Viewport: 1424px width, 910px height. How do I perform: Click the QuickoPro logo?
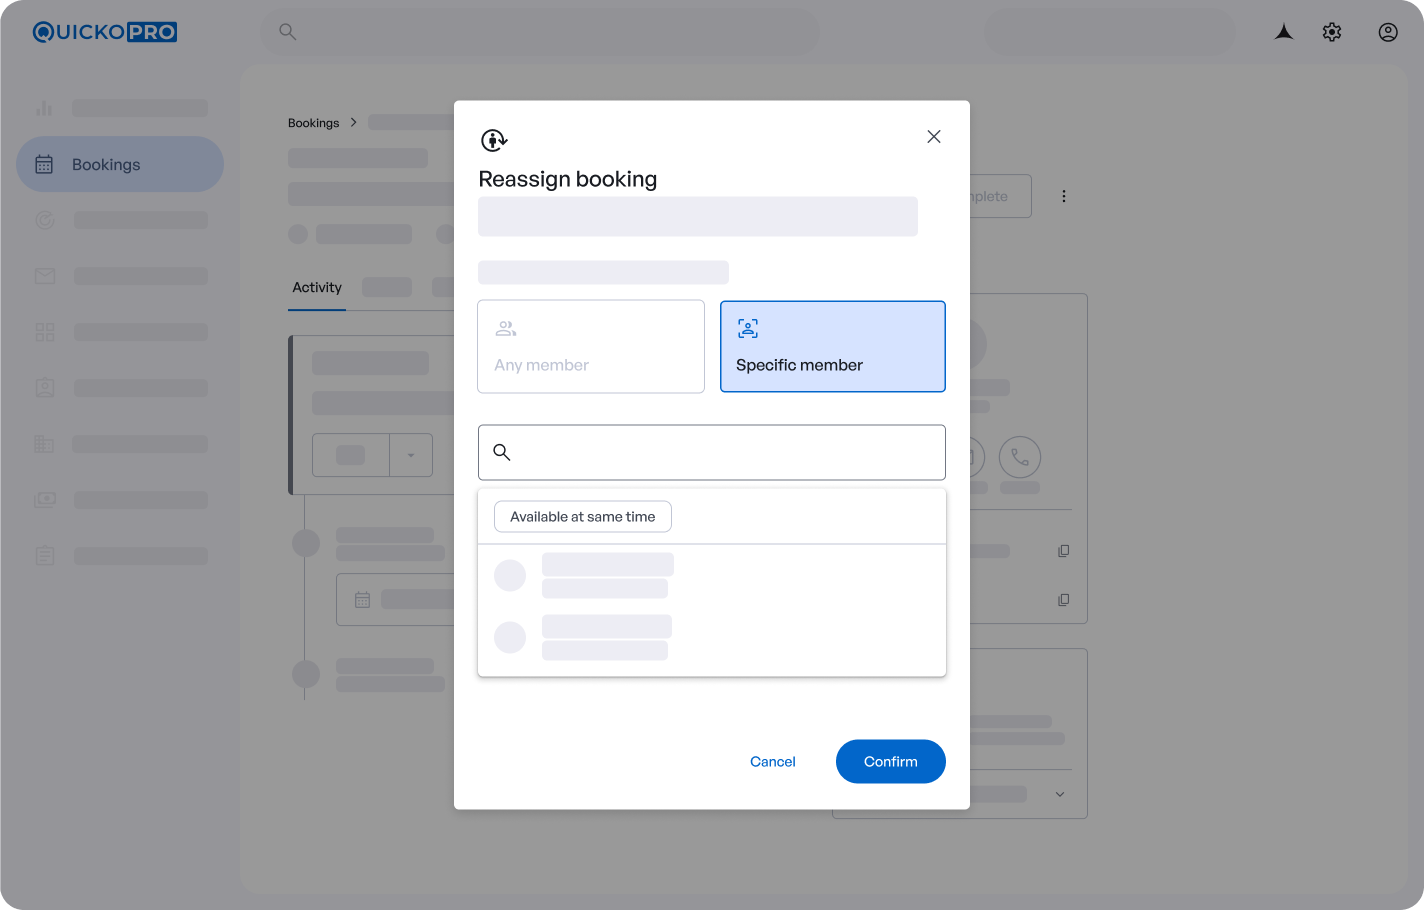pyautogui.click(x=105, y=32)
